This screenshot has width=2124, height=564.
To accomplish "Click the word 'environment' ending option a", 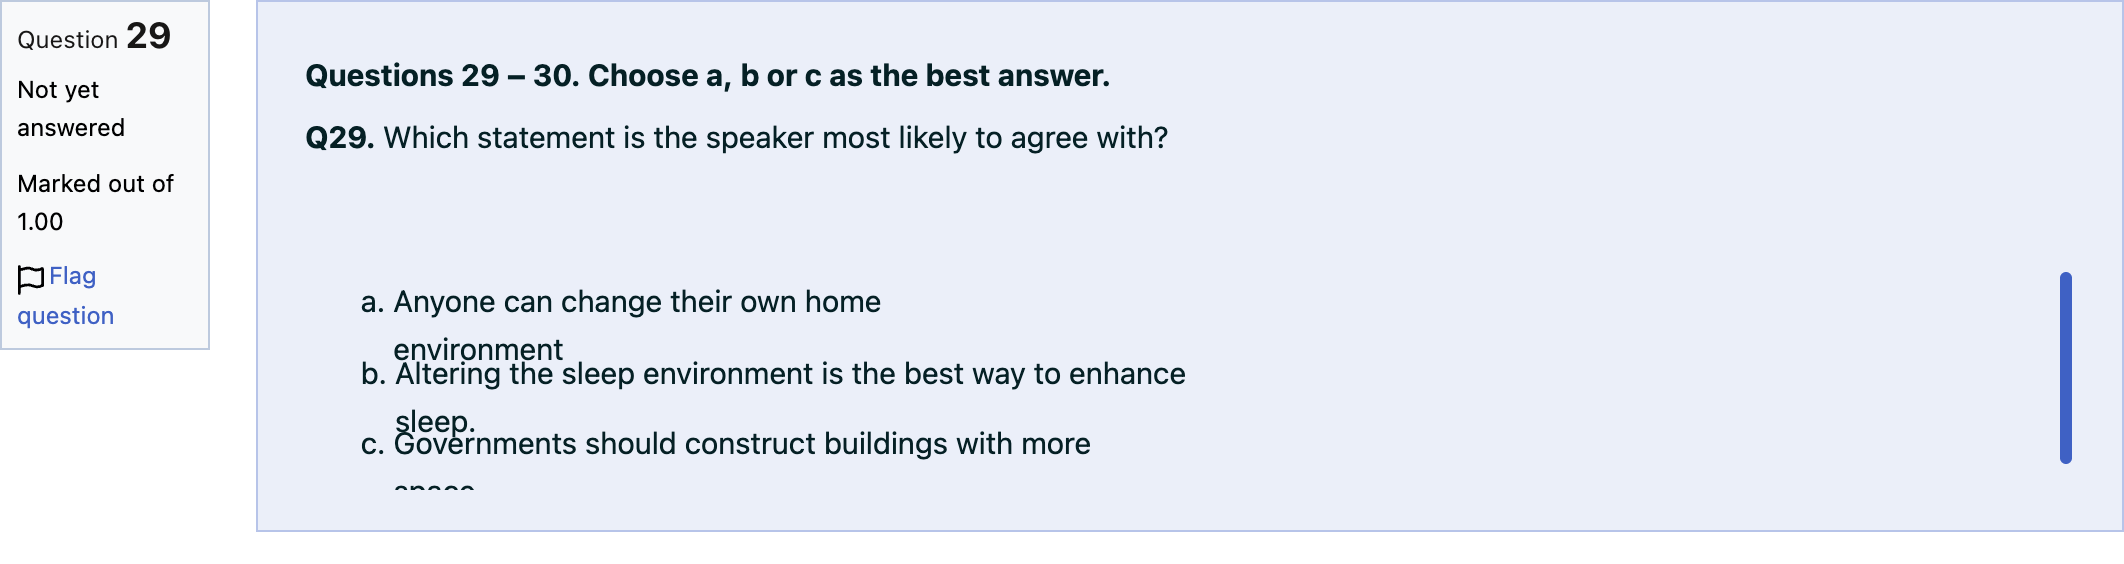I will point(478,350).
